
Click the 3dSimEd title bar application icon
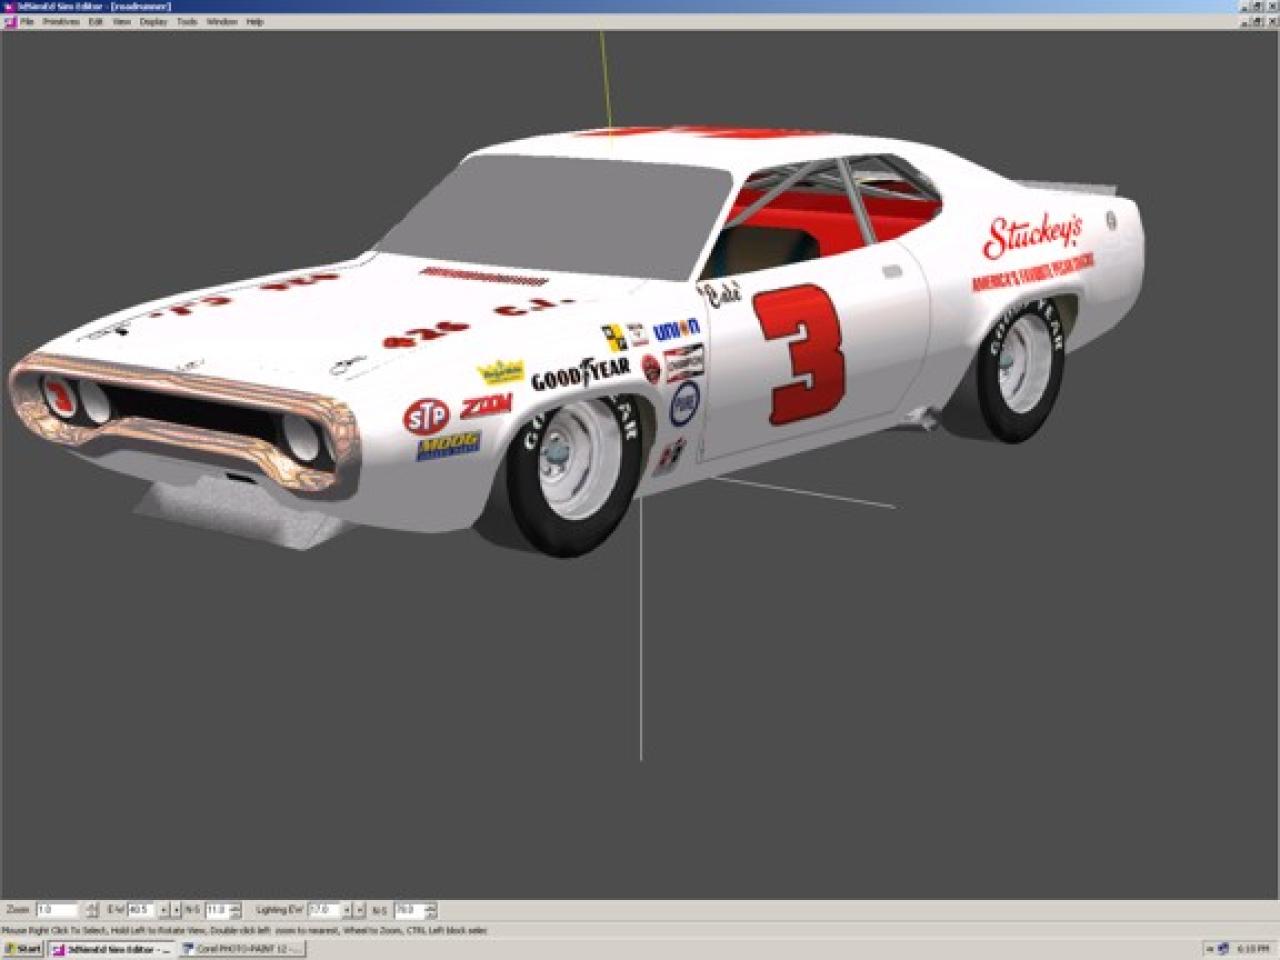click(8, 6)
